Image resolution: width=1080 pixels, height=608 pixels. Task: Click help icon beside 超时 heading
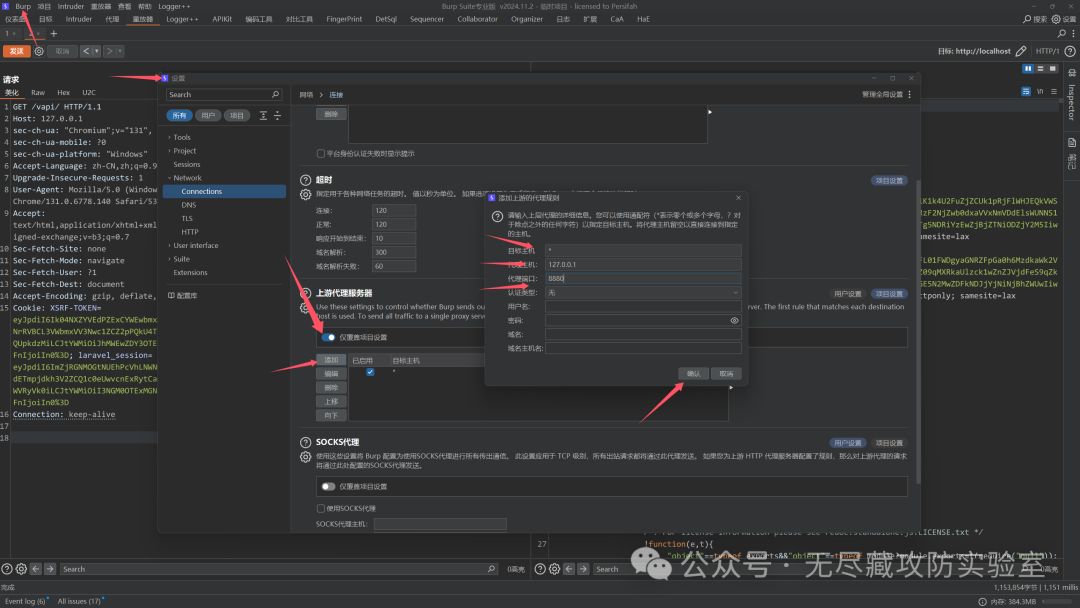[305, 180]
